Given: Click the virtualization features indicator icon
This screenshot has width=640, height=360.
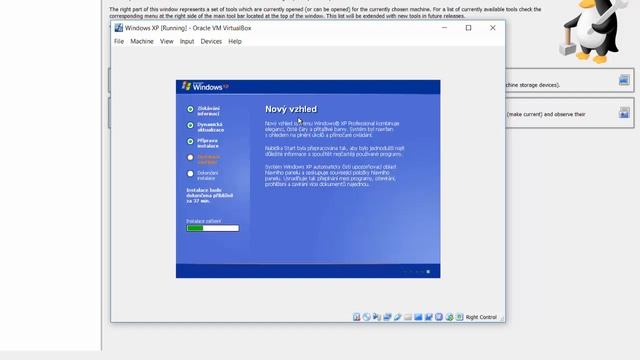Looking at the screenshot, I should click(x=439, y=317).
